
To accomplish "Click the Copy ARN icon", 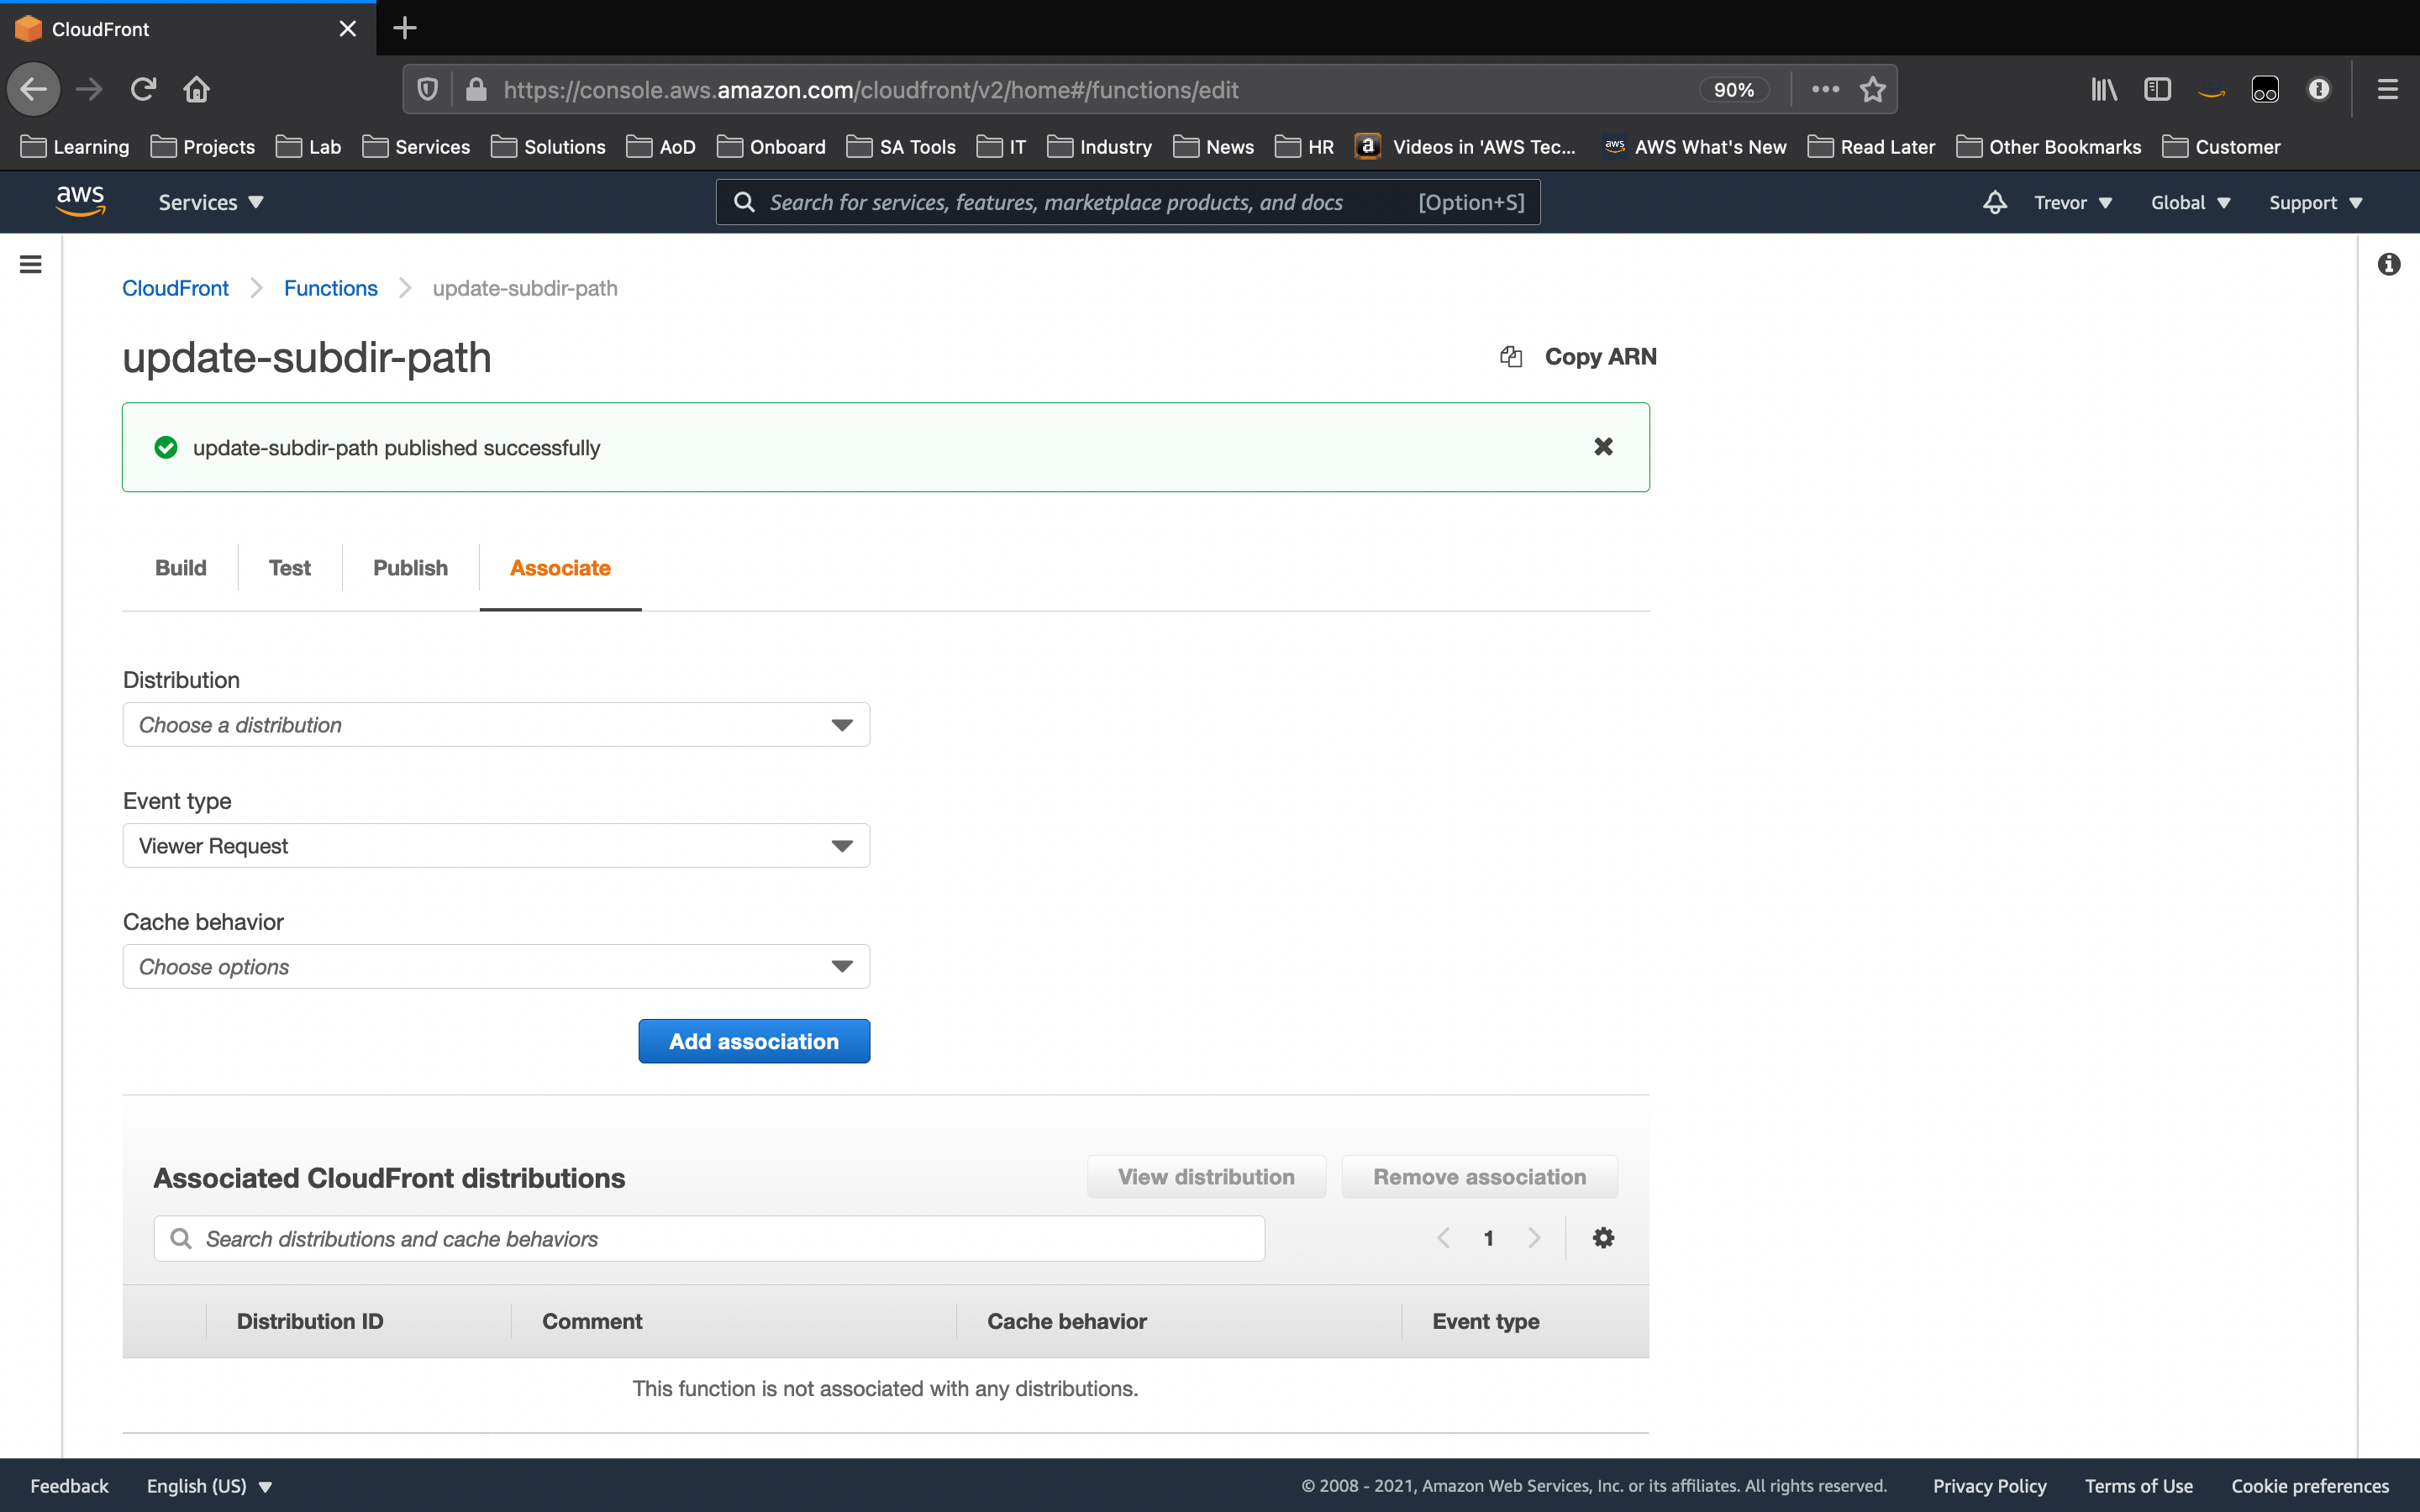I will tap(1510, 357).
